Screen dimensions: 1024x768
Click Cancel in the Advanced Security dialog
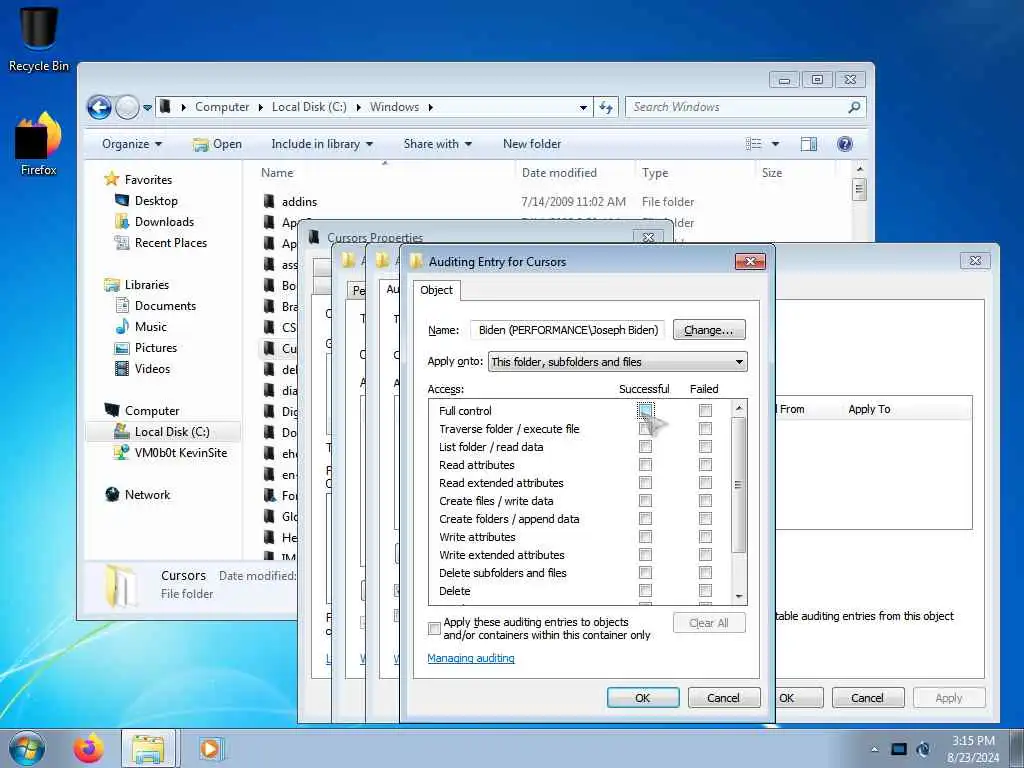[x=867, y=697]
